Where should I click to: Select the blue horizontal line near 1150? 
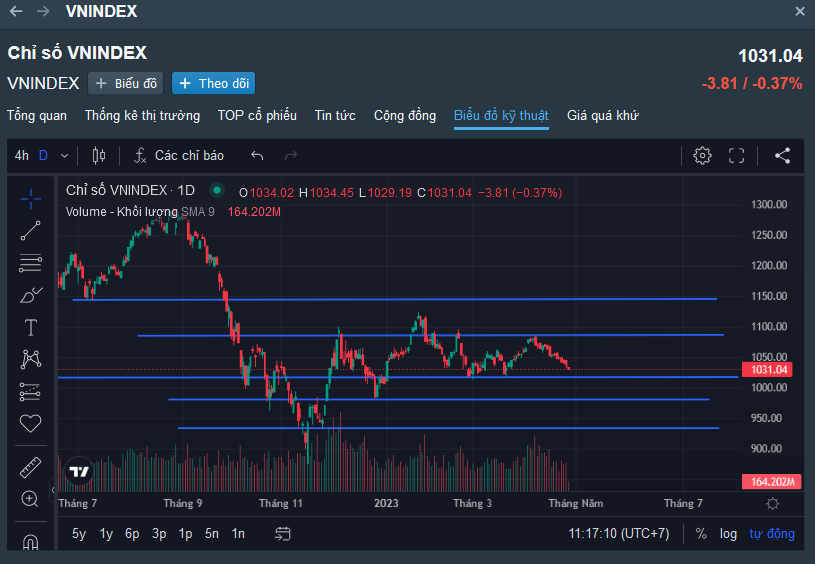[x=395, y=299]
